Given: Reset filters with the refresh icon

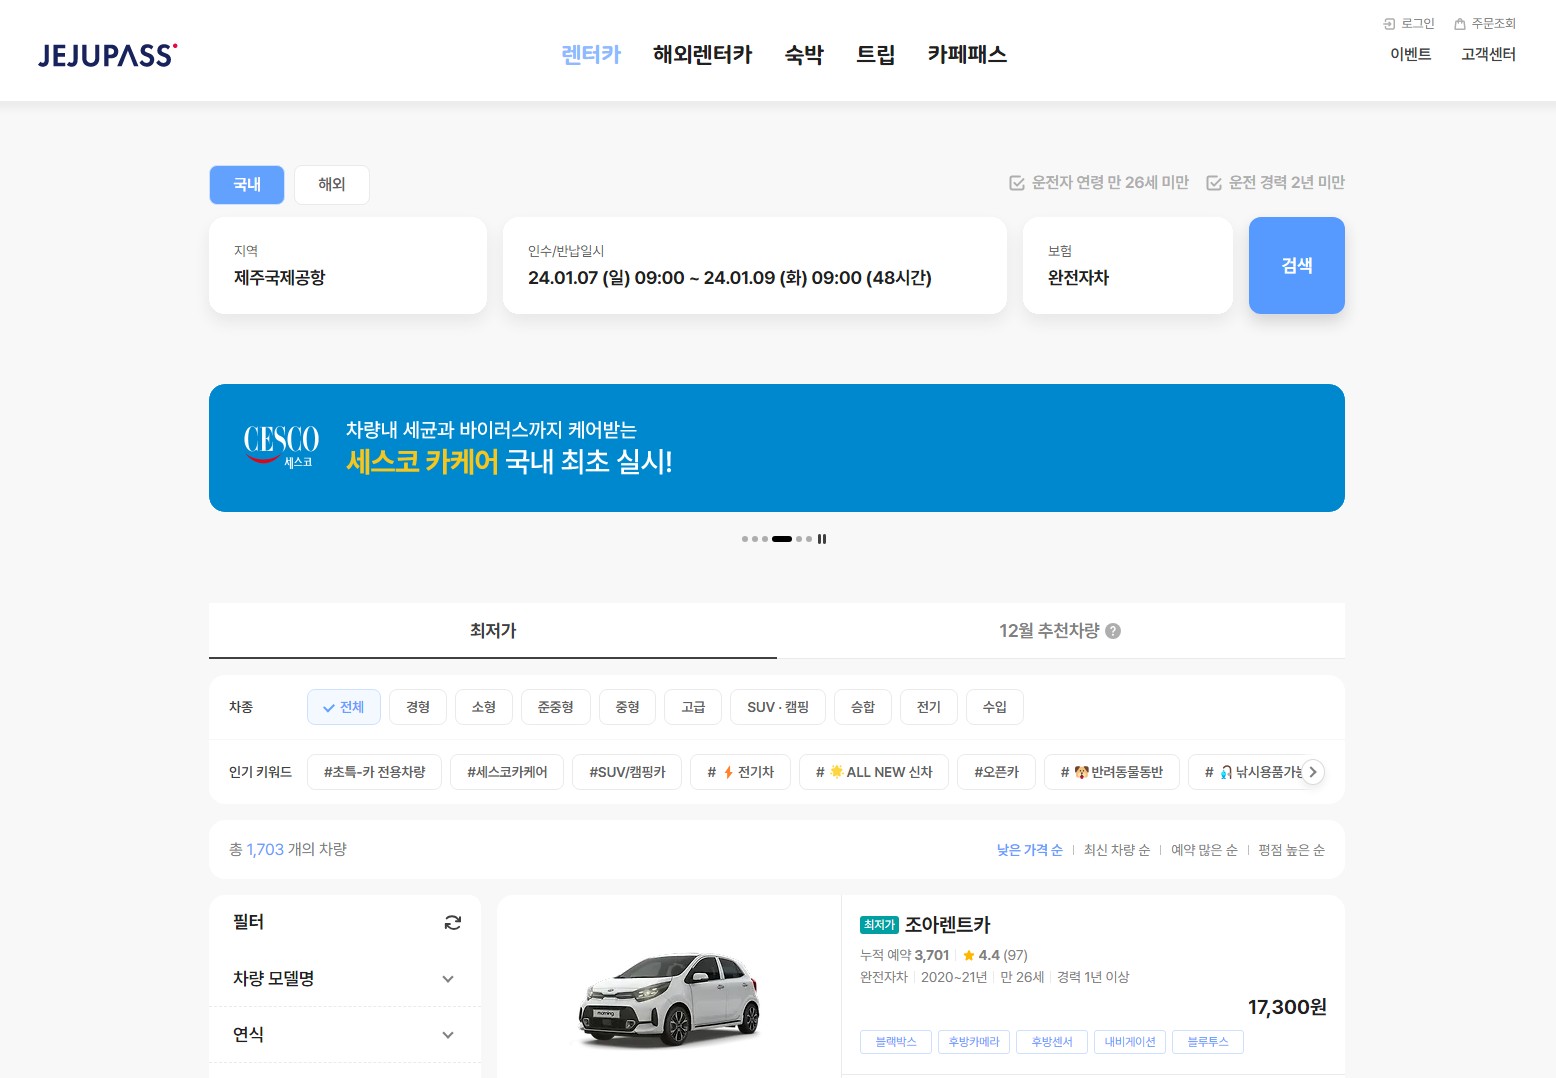Looking at the screenshot, I should tap(452, 923).
